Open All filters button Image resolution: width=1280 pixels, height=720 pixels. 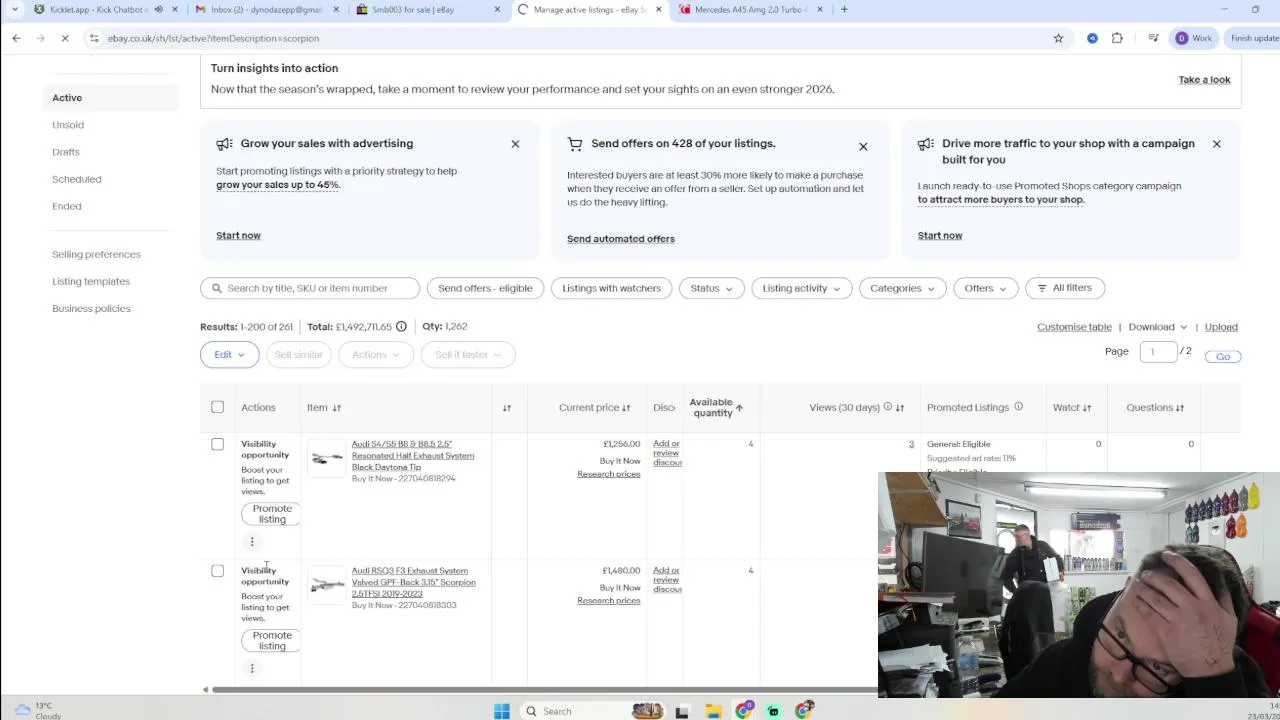(1065, 288)
